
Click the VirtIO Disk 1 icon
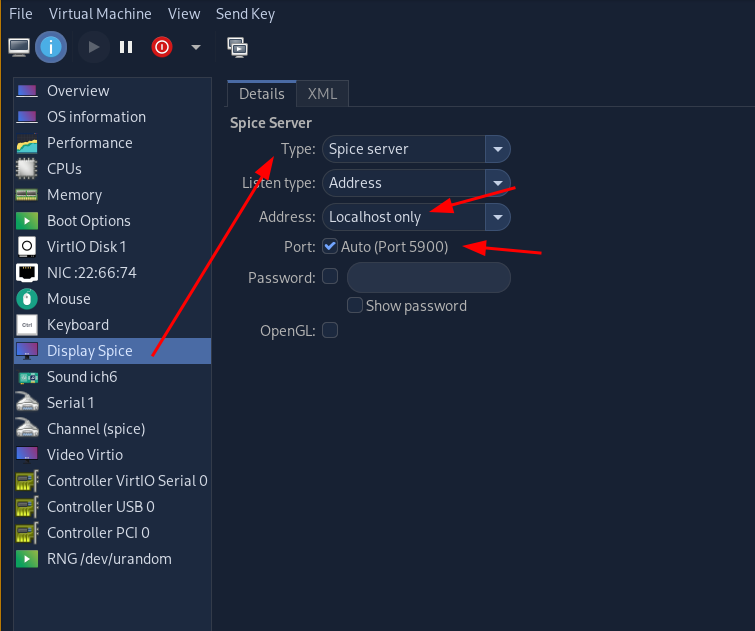click(x=27, y=247)
